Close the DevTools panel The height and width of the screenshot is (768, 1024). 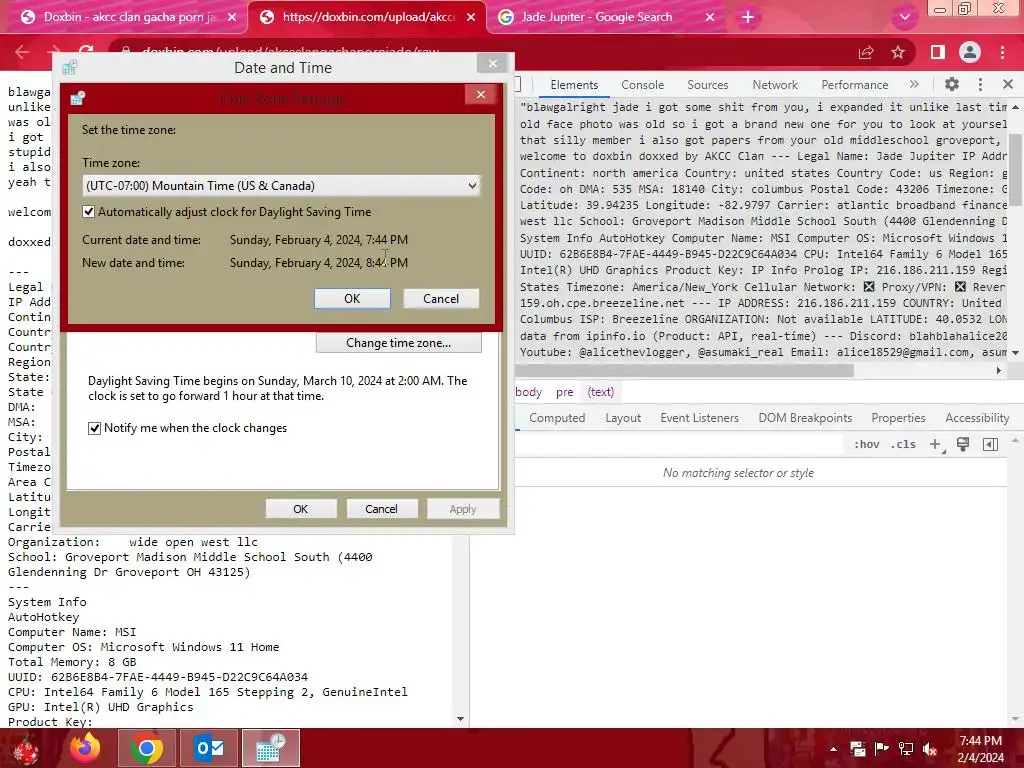(x=1008, y=84)
